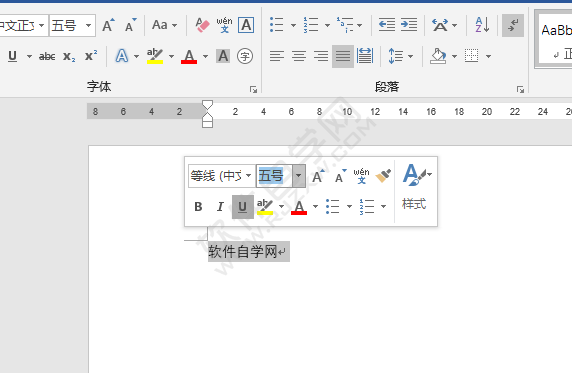Grow font in mini toolbar
Viewport: 572px width, 373px height.
(318, 176)
